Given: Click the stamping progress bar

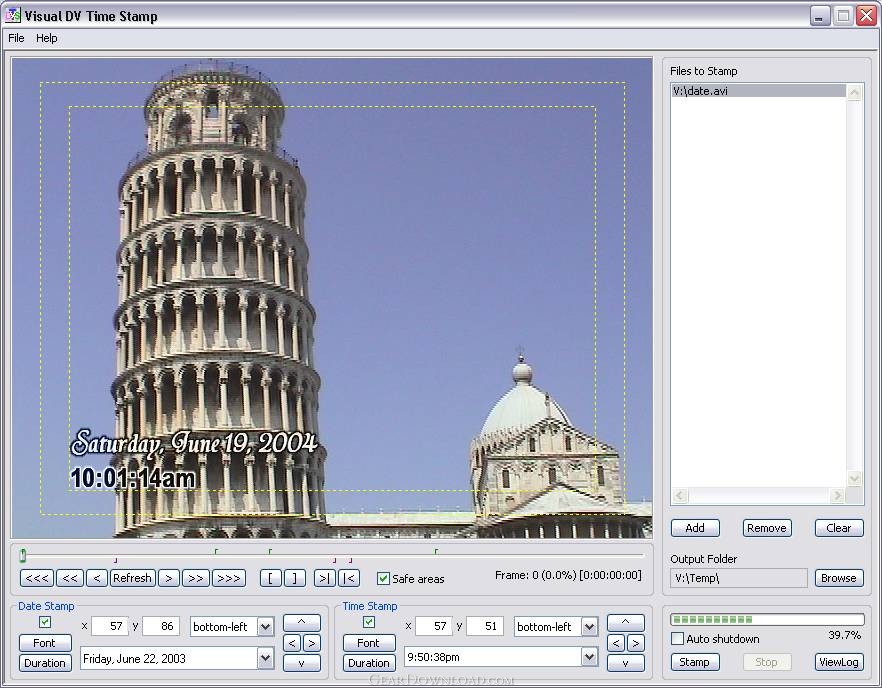Looking at the screenshot, I should 767,619.
